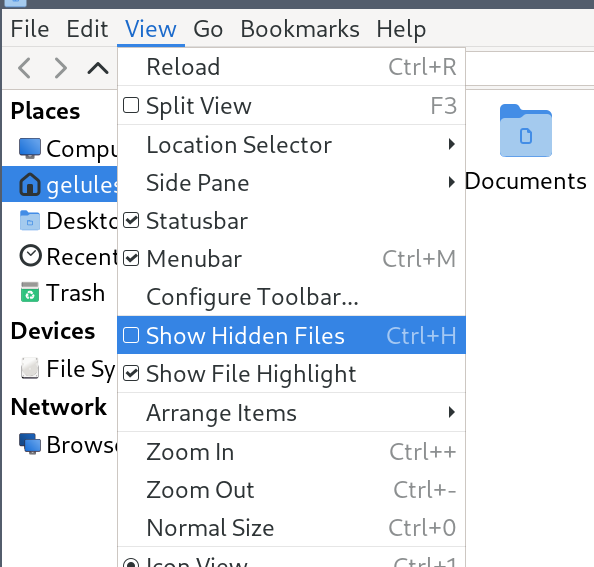This screenshot has height=567, width=594.
Task: Enable the Show Hidden Files checkbox
Action: (x=131, y=335)
